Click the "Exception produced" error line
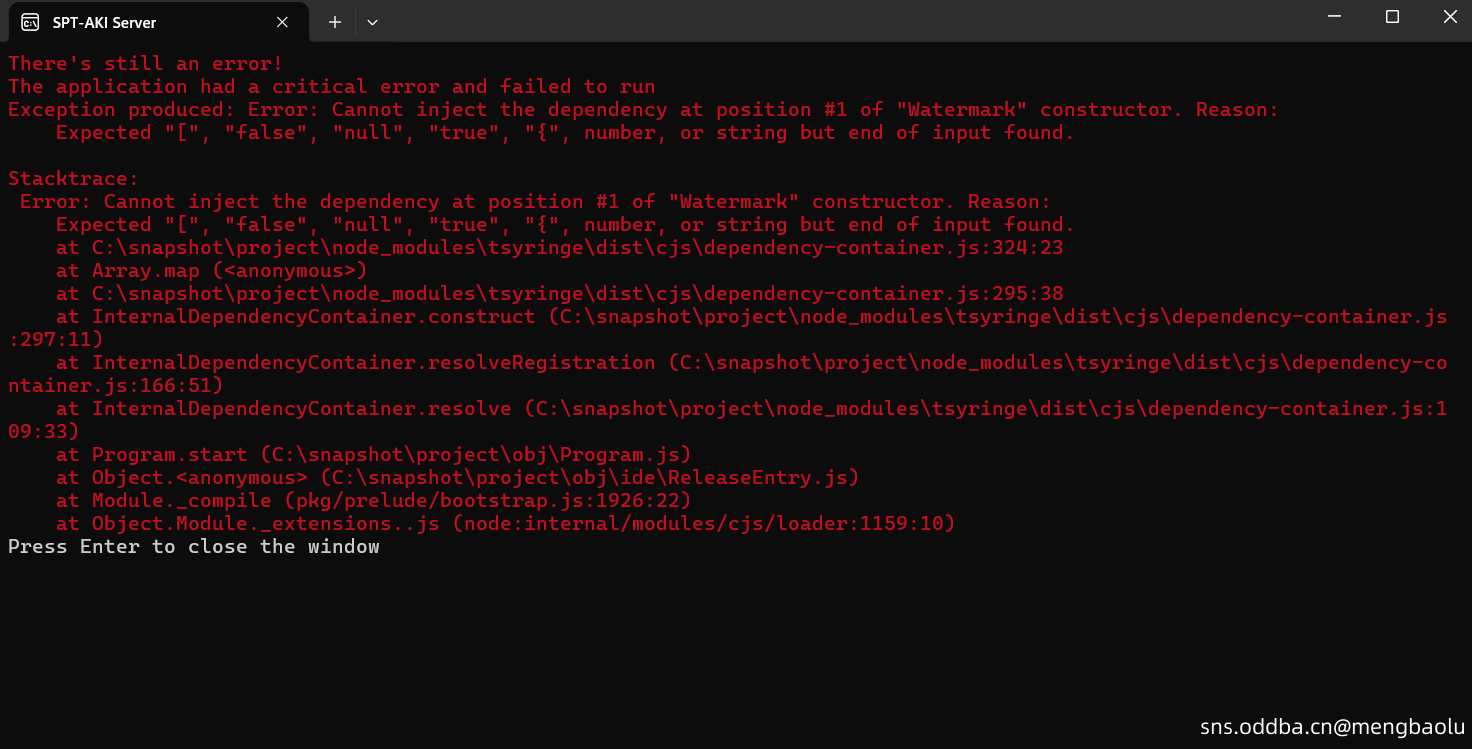 (644, 109)
